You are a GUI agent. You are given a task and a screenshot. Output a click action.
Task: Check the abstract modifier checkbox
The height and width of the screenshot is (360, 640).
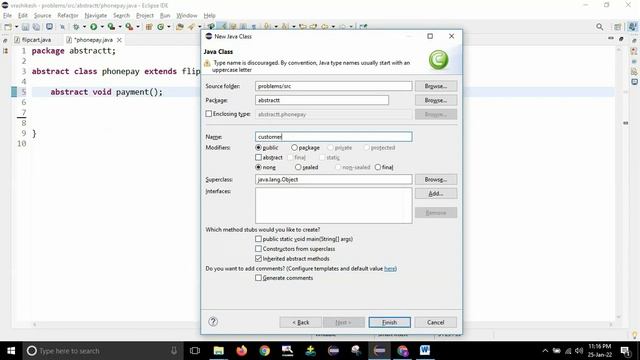click(x=258, y=157)
